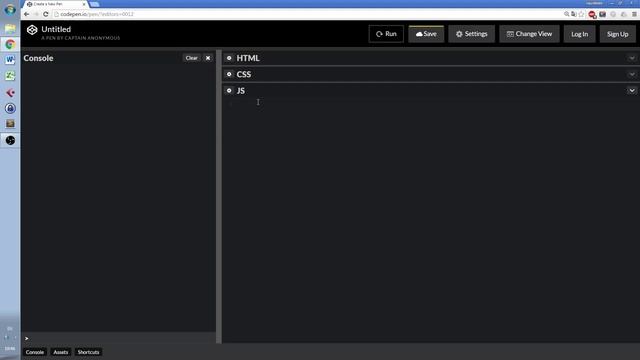Click the Captain Anonymous author text
The image size is (640, 360).
point(80,38)
